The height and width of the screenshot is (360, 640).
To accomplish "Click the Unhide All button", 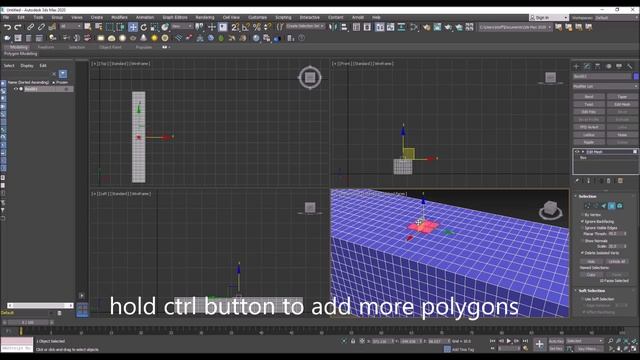I will click(616, 261).
